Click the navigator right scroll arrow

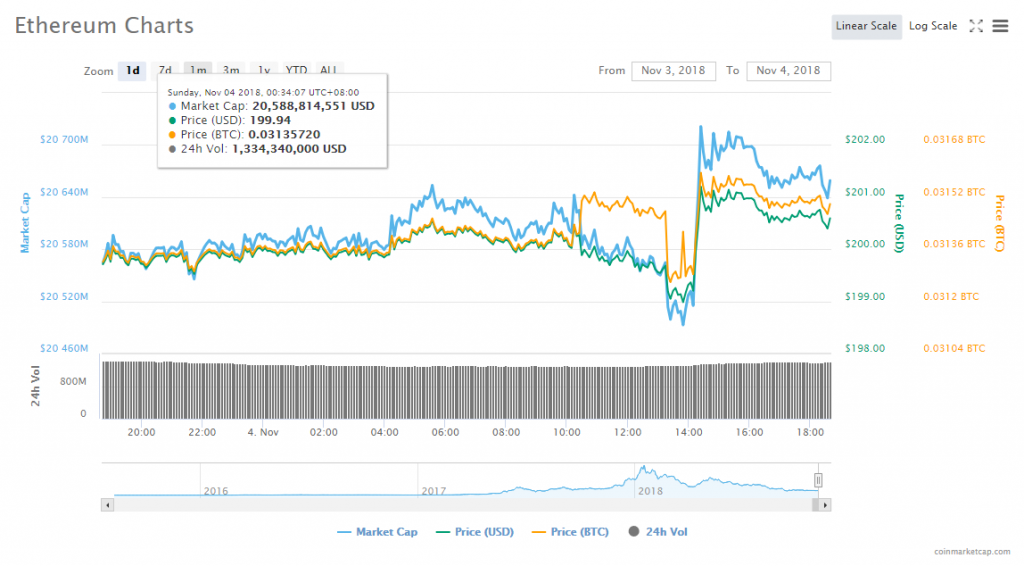tap(824, 506)
